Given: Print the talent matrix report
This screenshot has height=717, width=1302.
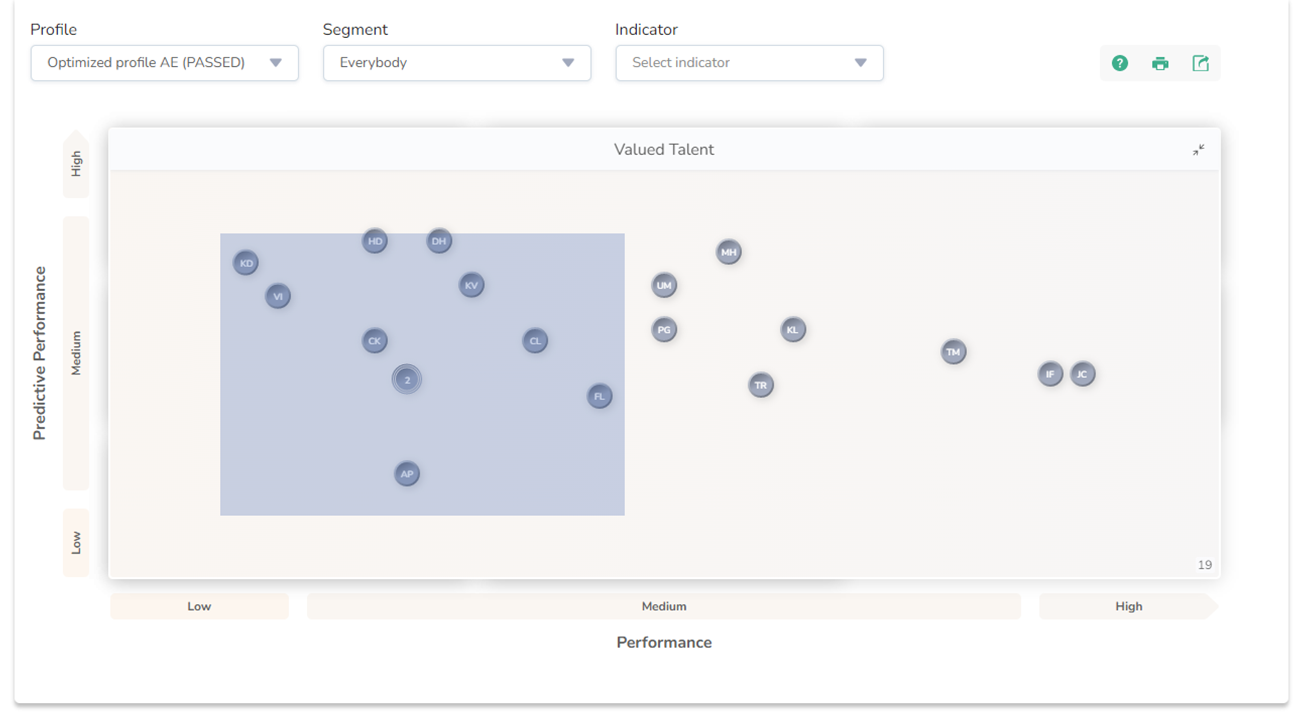Looking at the screenshot, I should pos(1160,64).
